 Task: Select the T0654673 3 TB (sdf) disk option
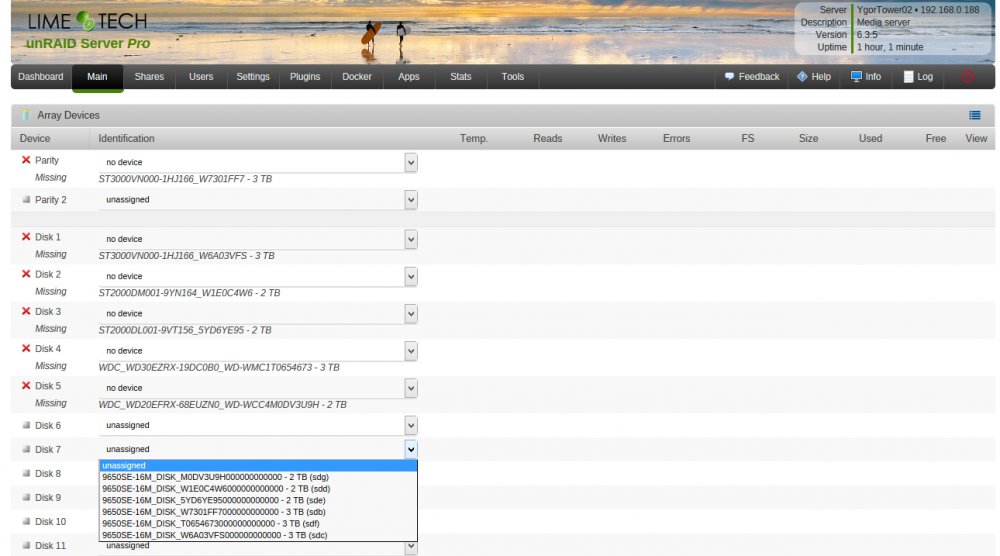[x=258, y=523]
